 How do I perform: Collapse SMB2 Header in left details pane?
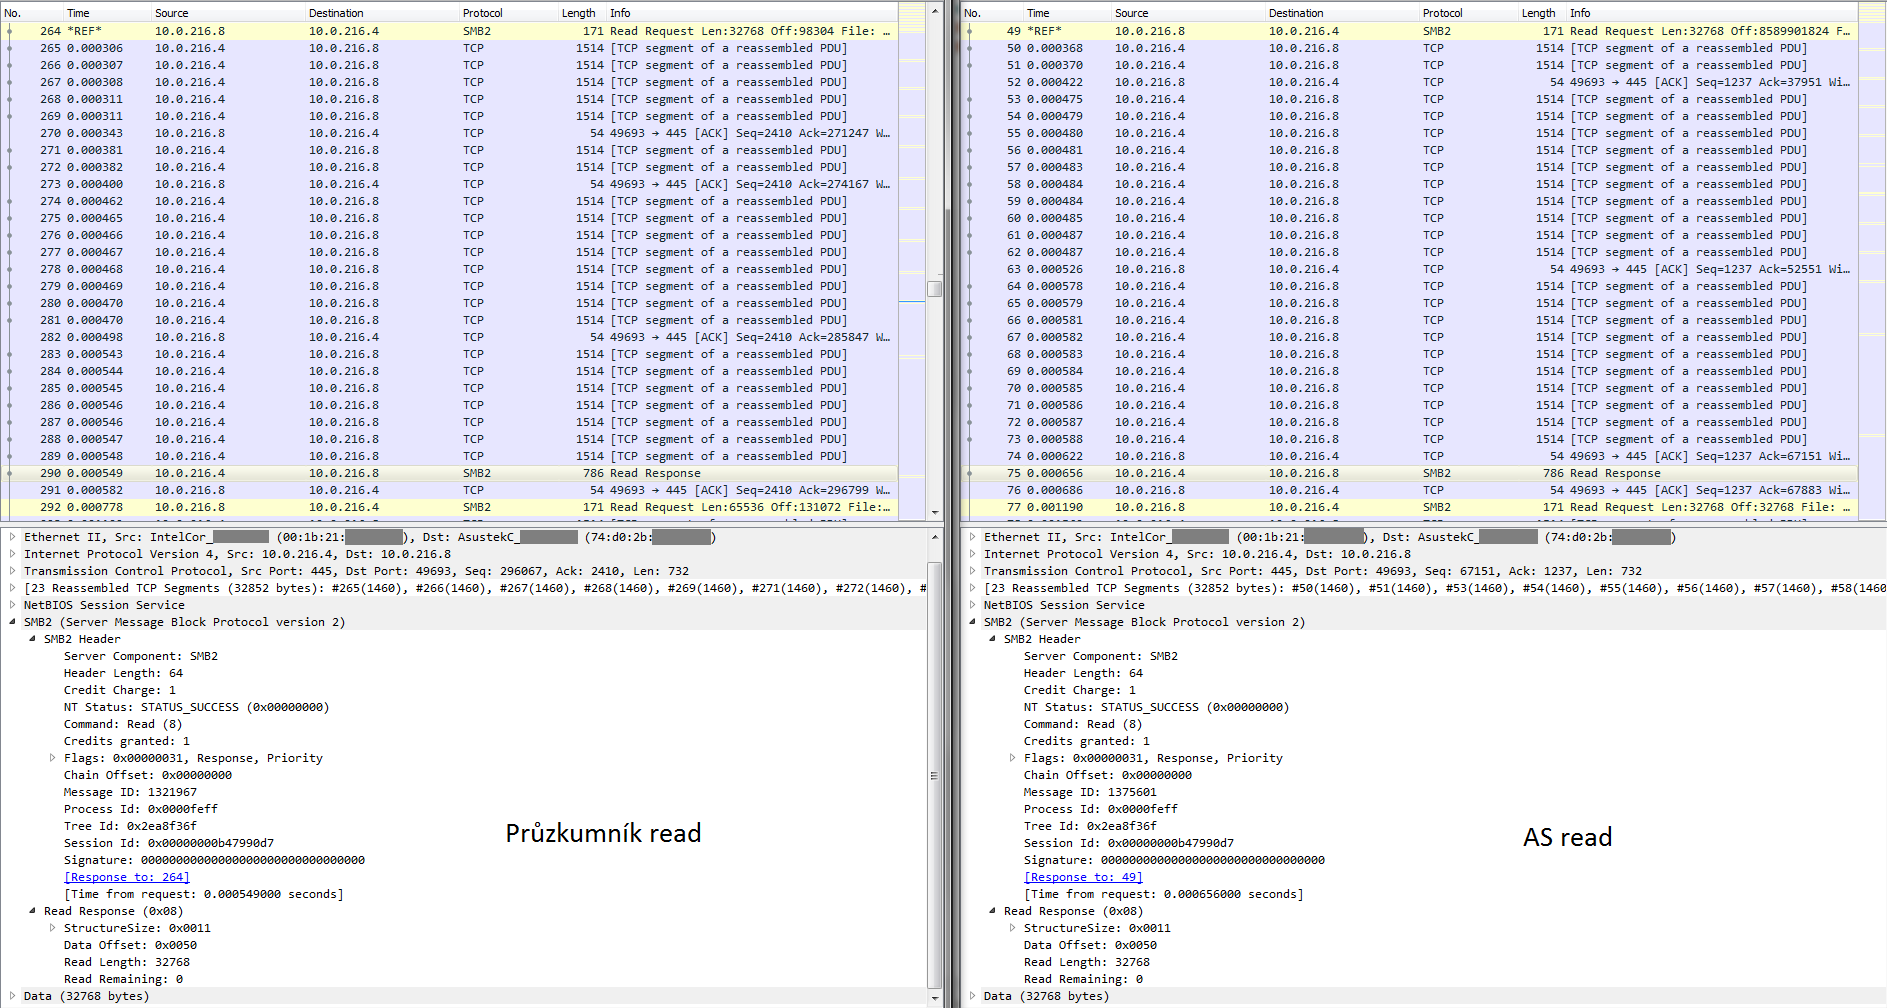tap(33, 639)
